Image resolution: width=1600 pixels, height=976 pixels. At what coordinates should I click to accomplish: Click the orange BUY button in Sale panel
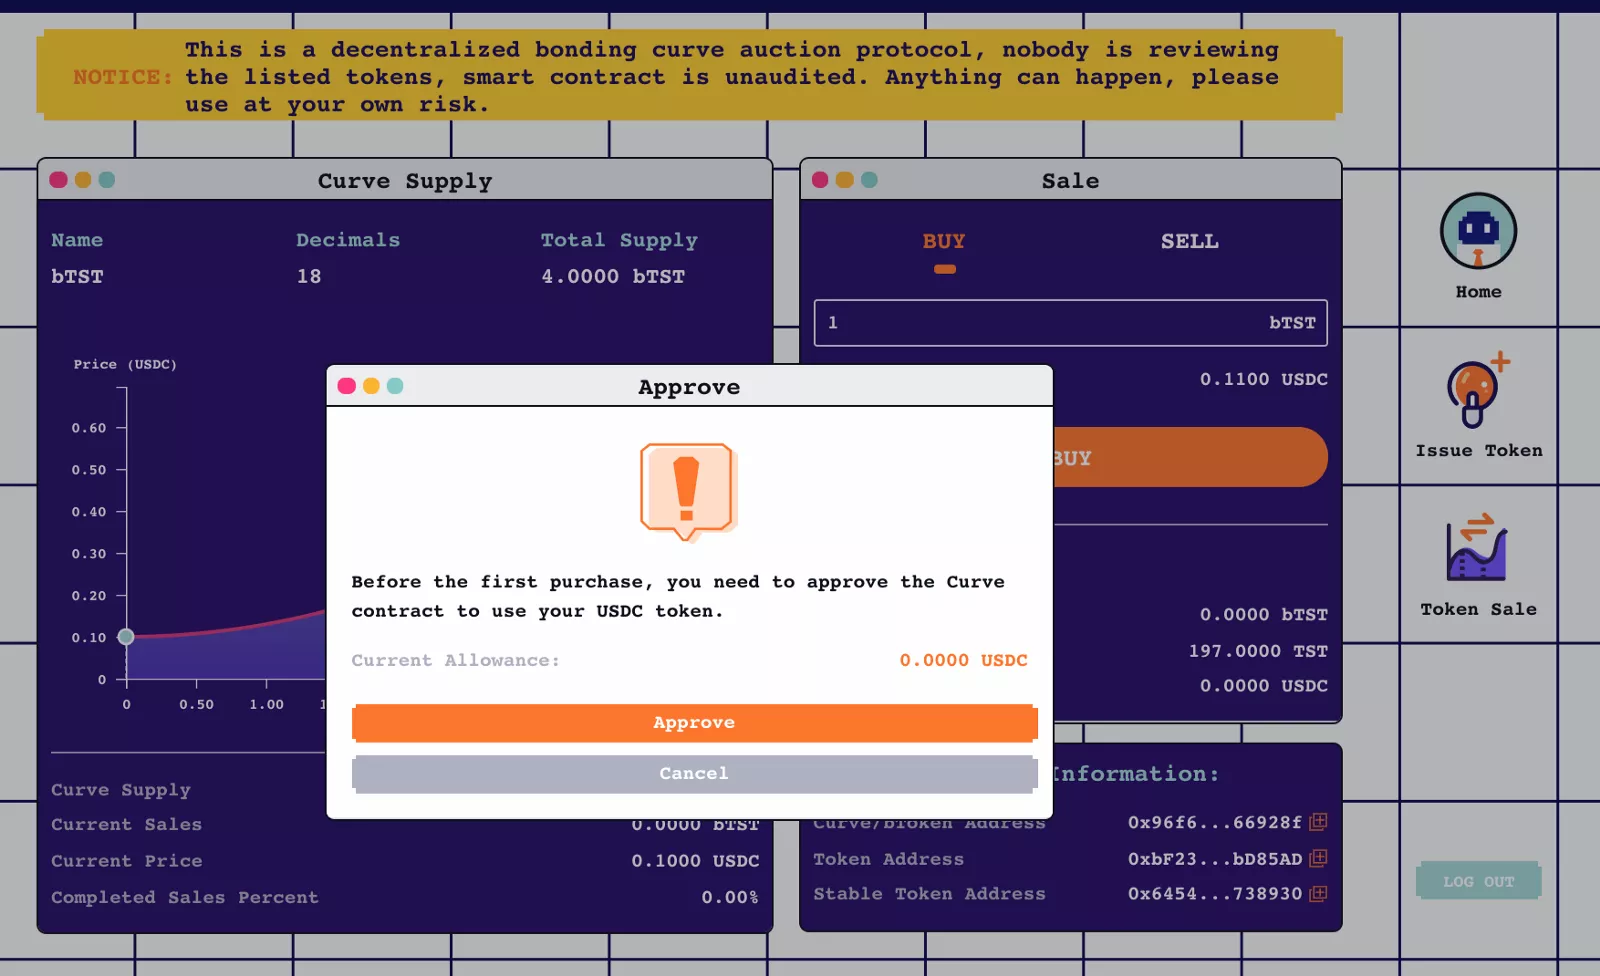(x=1190, y=457)
